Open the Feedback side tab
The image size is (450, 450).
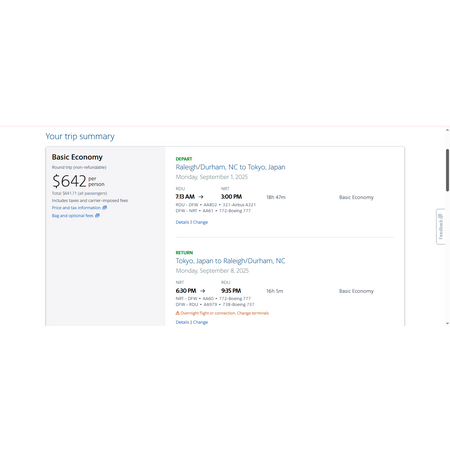pyautogui.click(x=441, y=227)
